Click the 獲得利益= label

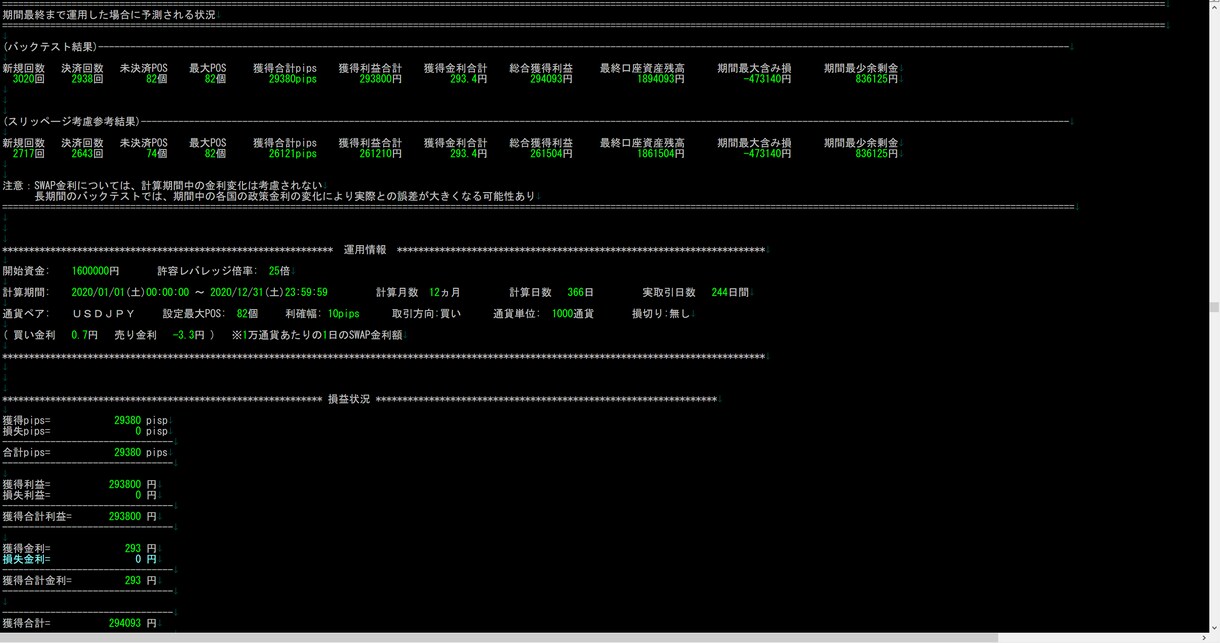(x=26, y=485)
